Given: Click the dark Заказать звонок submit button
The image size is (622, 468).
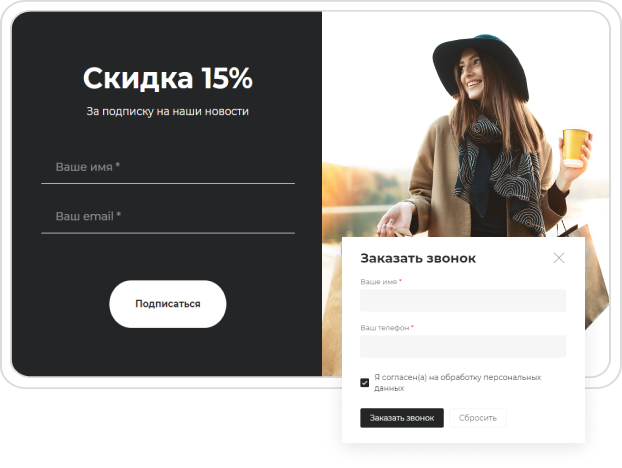Looking at the screenshot, I should pos(402,418).
